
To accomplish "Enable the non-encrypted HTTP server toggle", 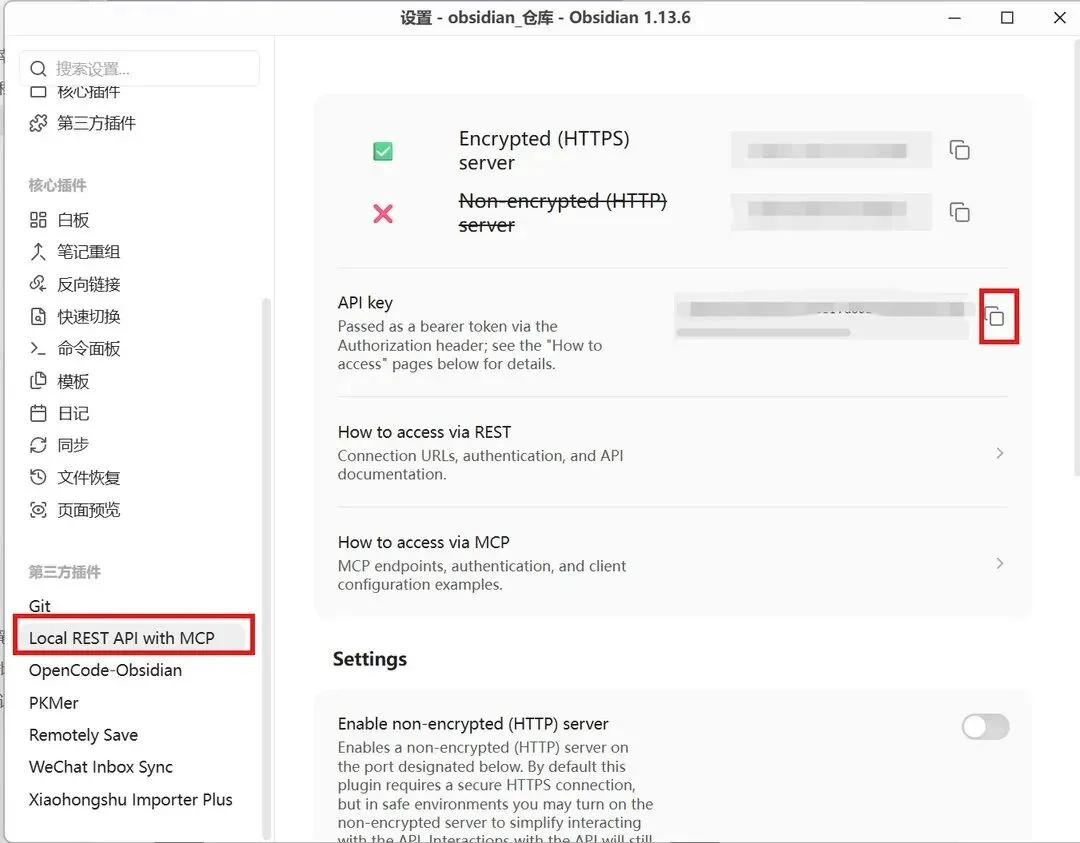I will pos(986,727).
